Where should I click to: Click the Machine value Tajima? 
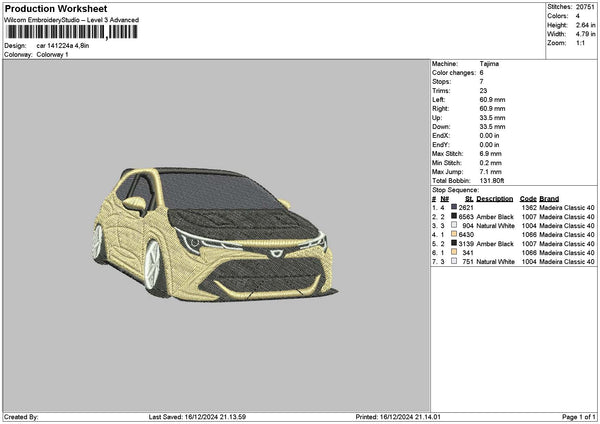click(490, 63)
